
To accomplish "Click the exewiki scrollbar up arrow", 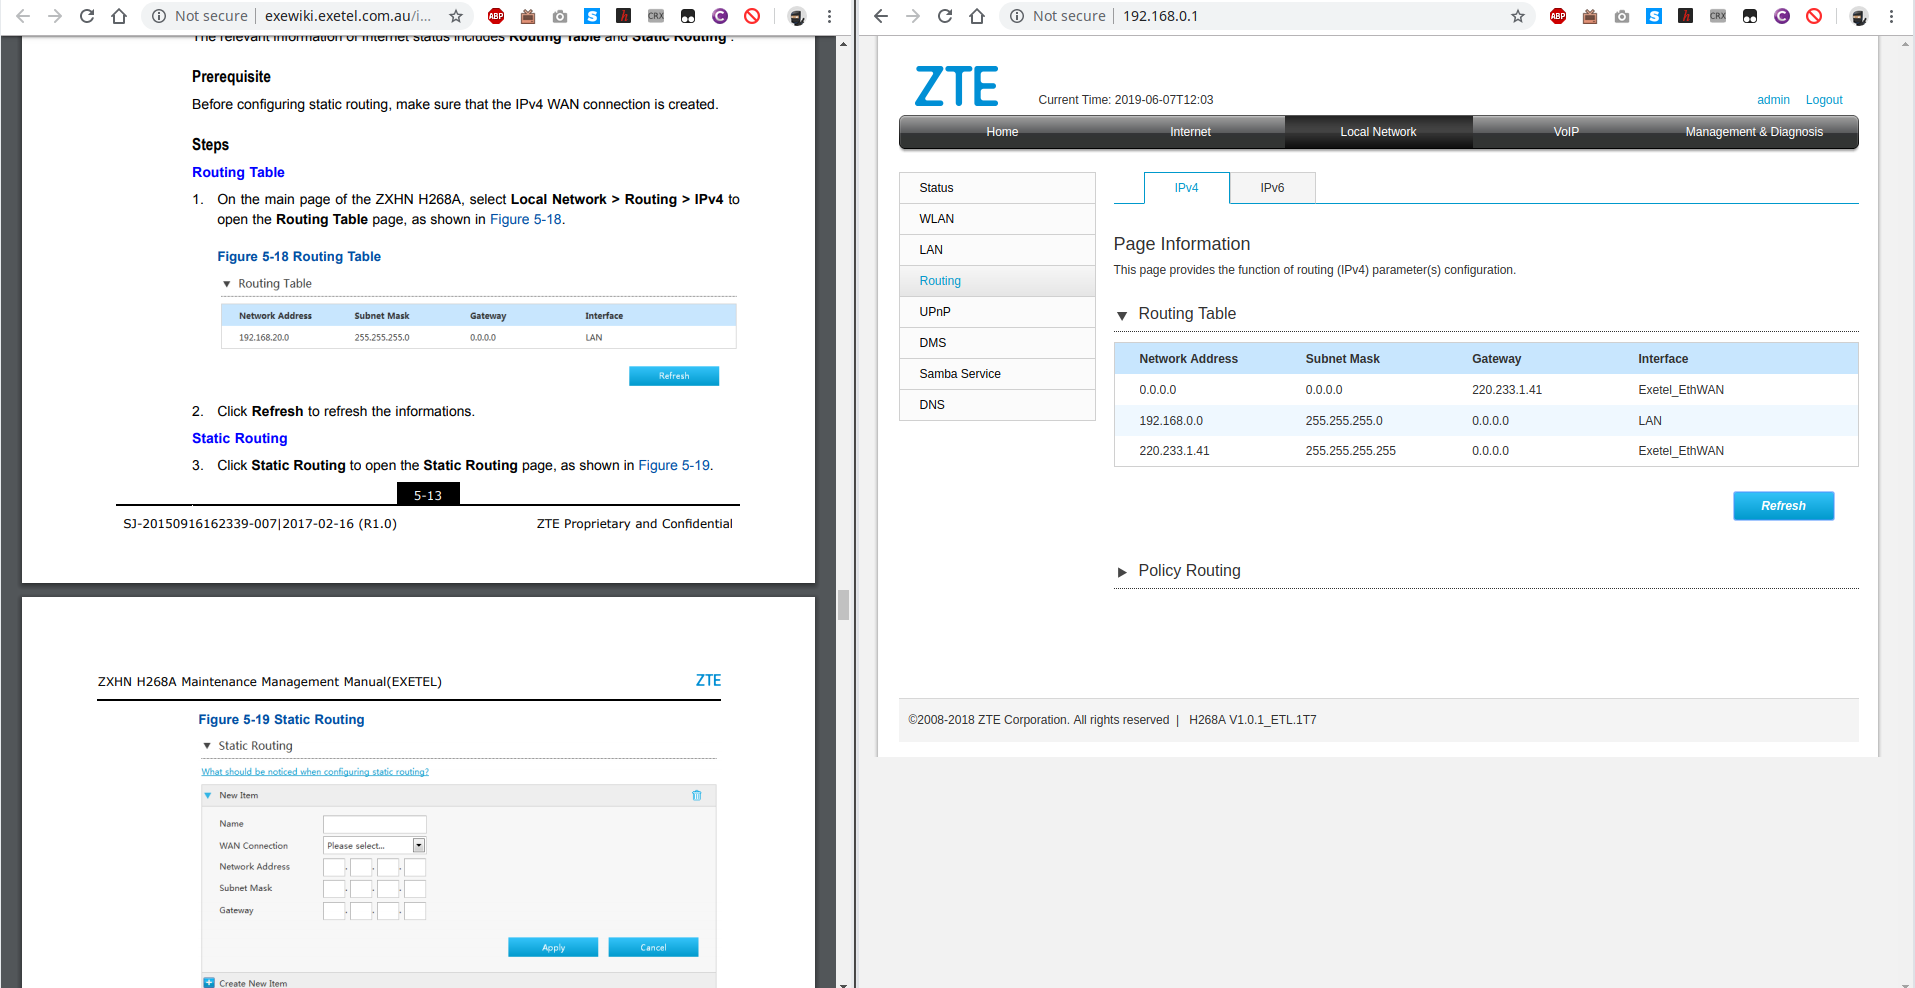I will (843, 44).
